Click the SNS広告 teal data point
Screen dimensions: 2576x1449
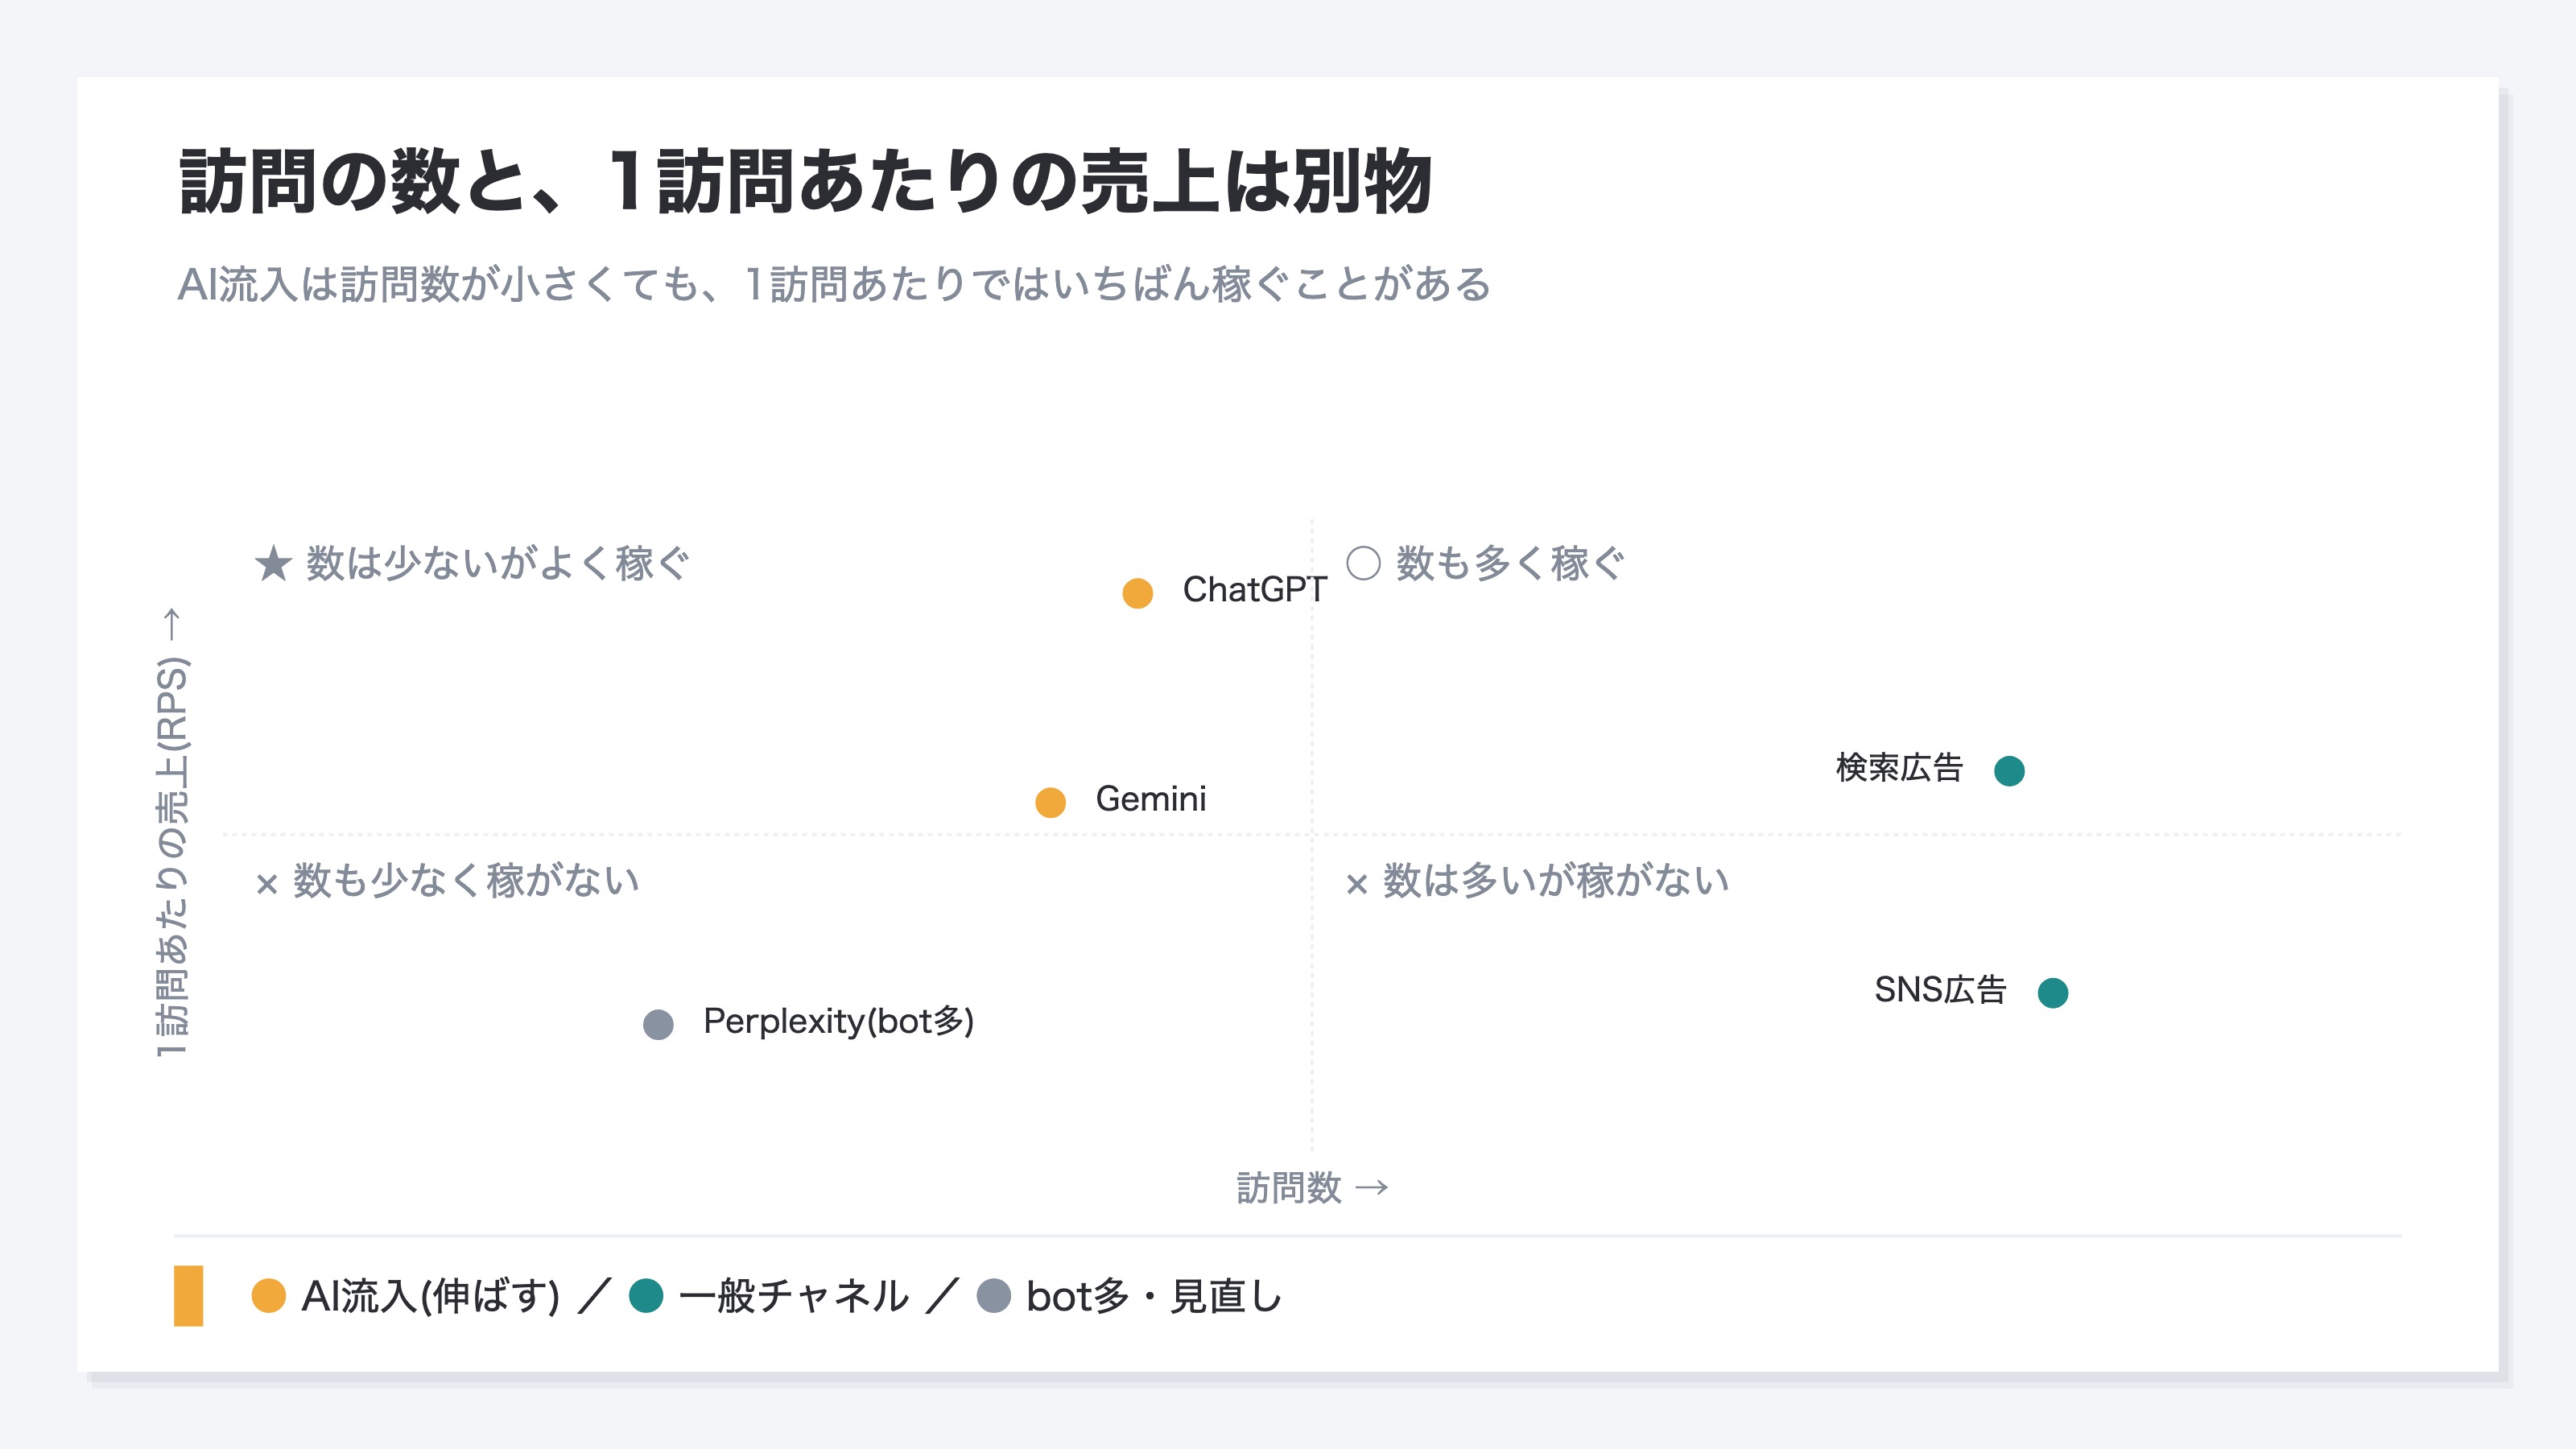(2053, 993)
